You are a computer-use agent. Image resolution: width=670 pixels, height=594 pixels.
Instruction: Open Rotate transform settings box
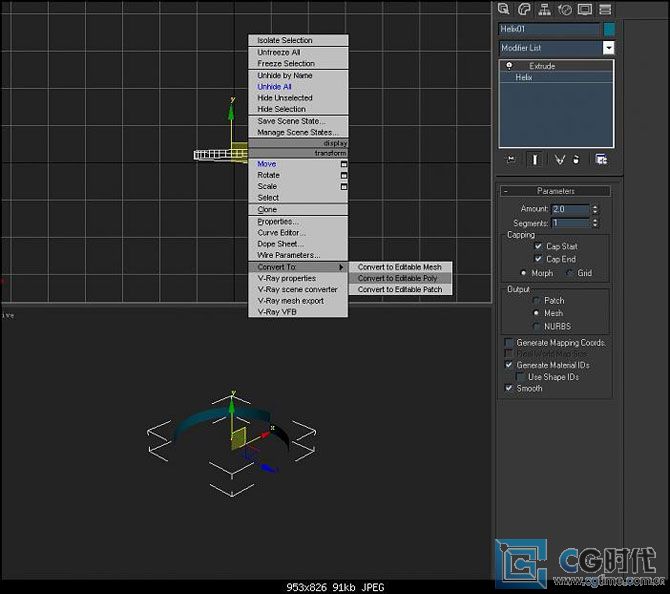click(344, 175)
